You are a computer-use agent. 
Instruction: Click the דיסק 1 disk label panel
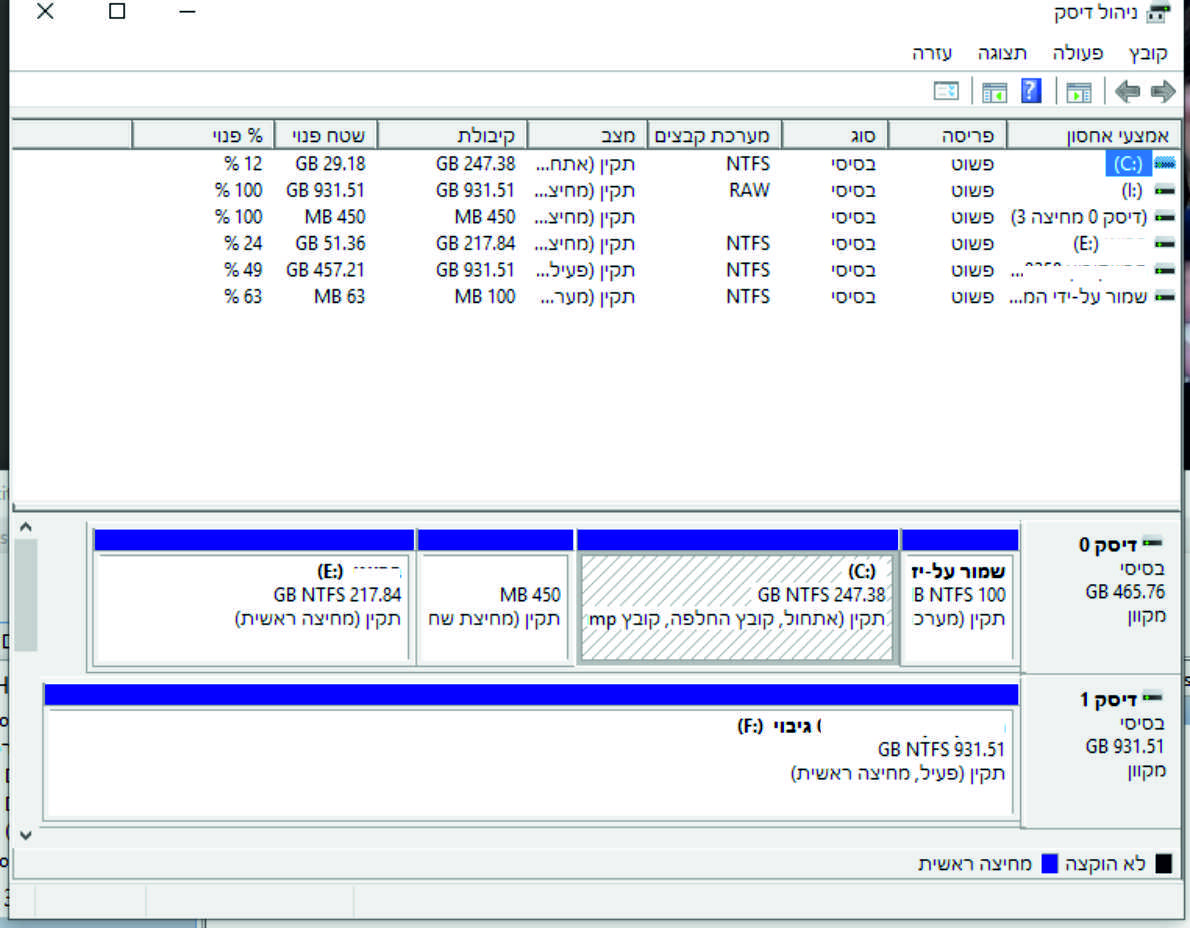tap(1100, 752)
